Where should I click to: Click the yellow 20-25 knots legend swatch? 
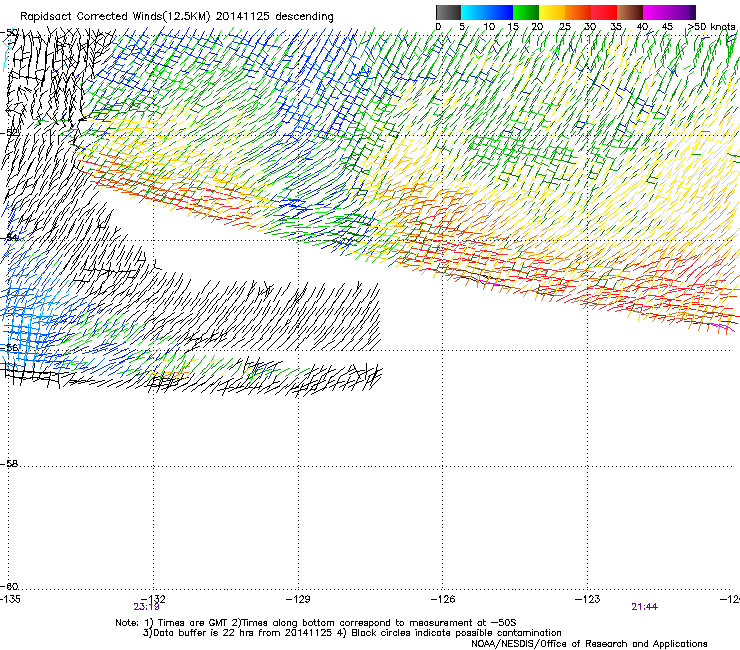[x=552, y=12]
